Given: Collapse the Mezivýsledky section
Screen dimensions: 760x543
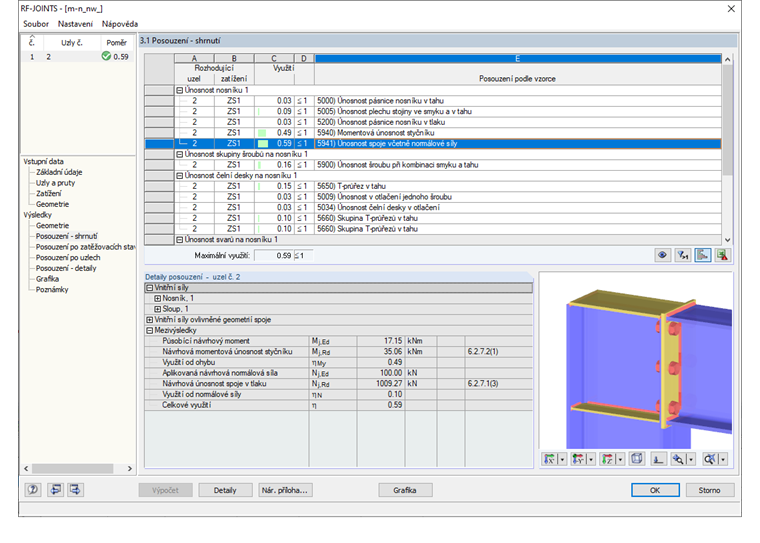Looking at the screenshot, I should [x=150, y=330].
